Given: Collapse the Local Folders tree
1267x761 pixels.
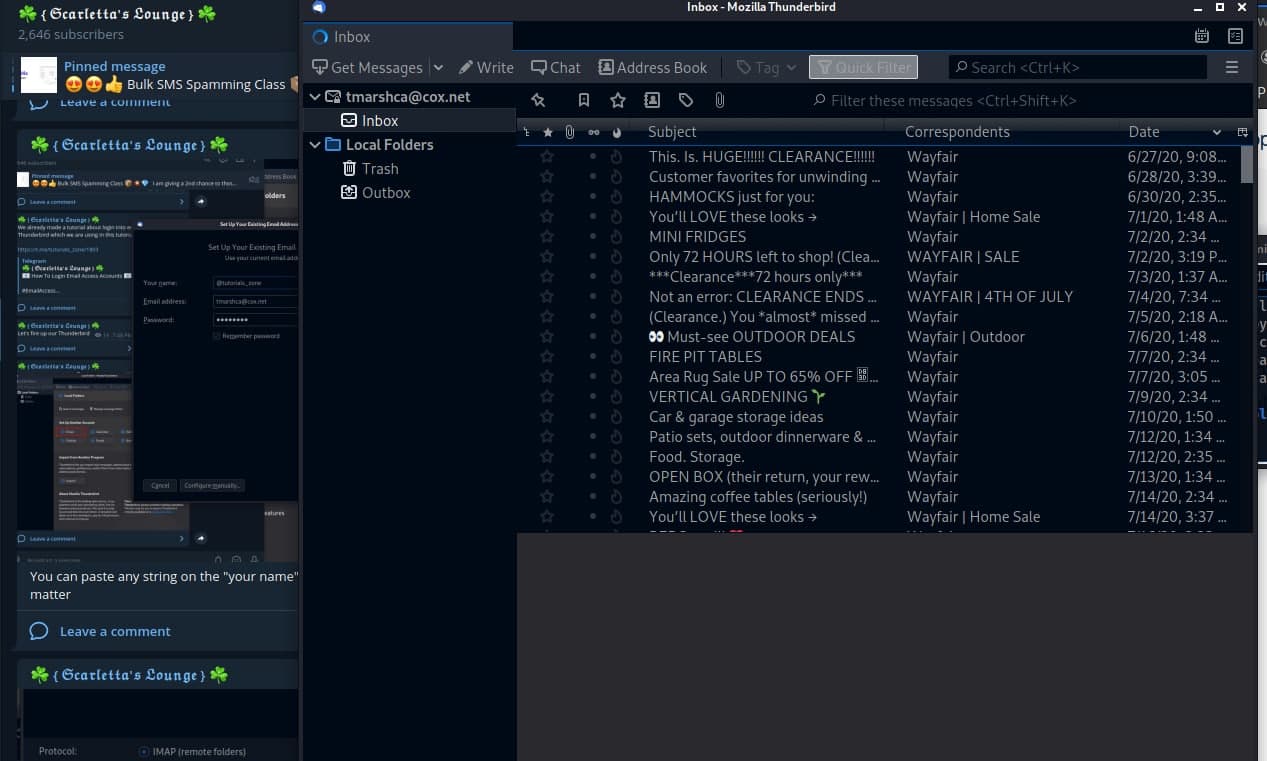Looking at the screenshot, I should [x=315, y=145].
